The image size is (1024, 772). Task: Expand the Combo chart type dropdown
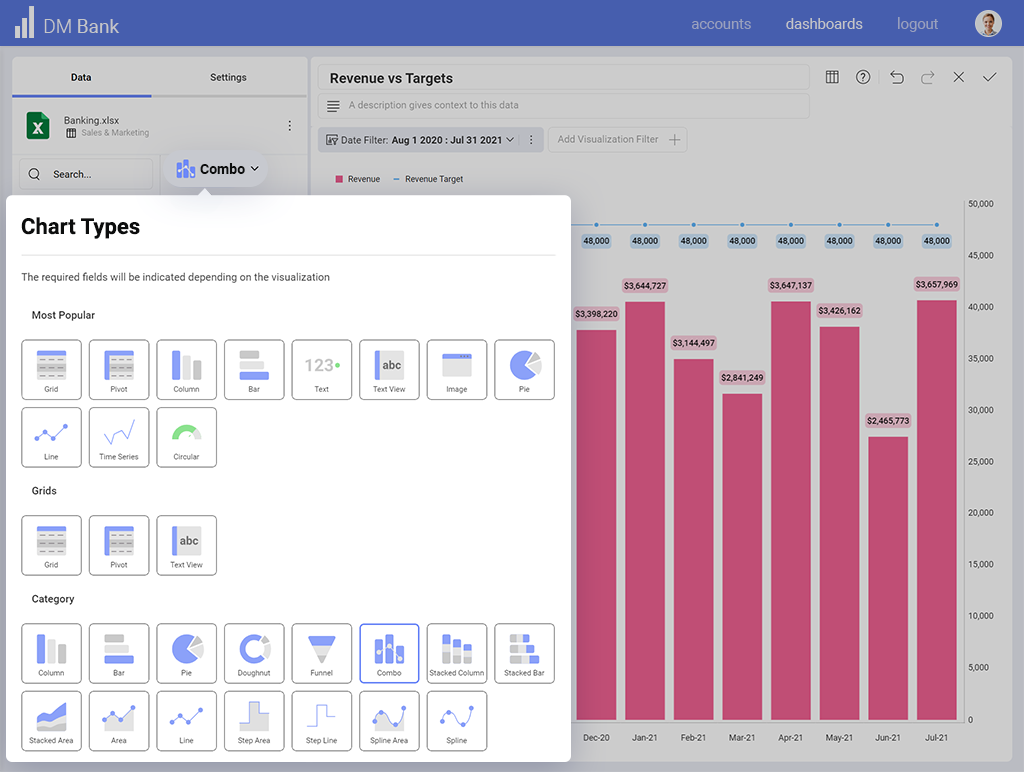click(217, 169)
